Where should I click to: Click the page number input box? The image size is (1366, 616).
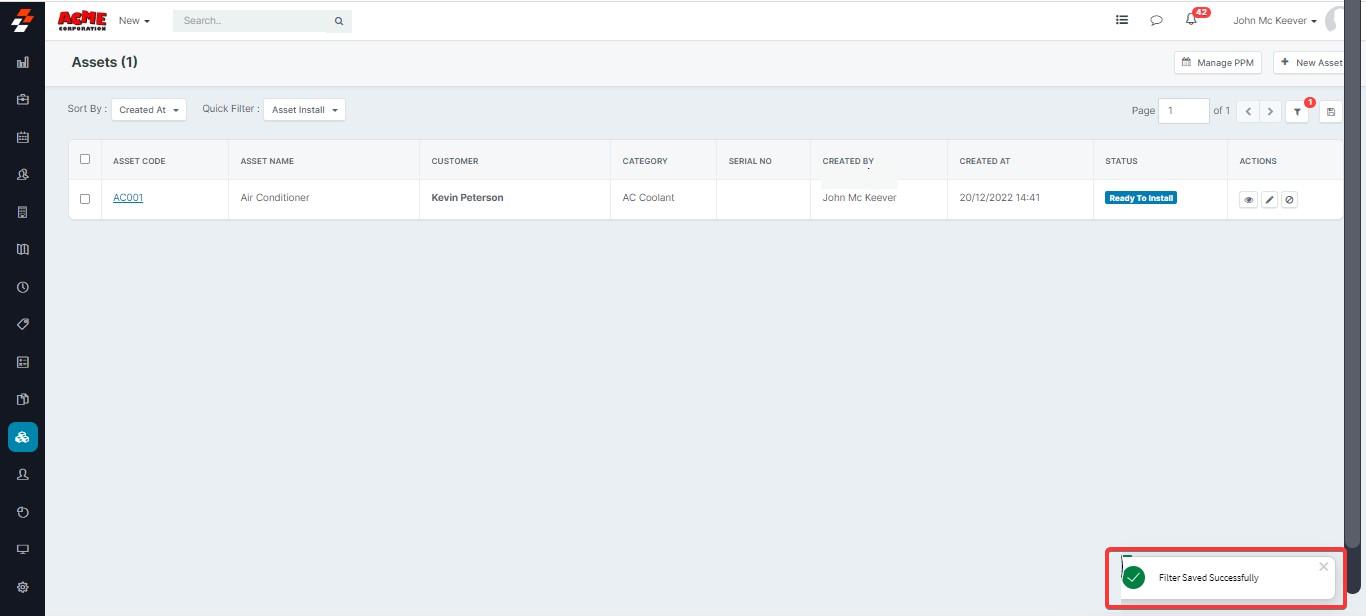pos(1184,111)
